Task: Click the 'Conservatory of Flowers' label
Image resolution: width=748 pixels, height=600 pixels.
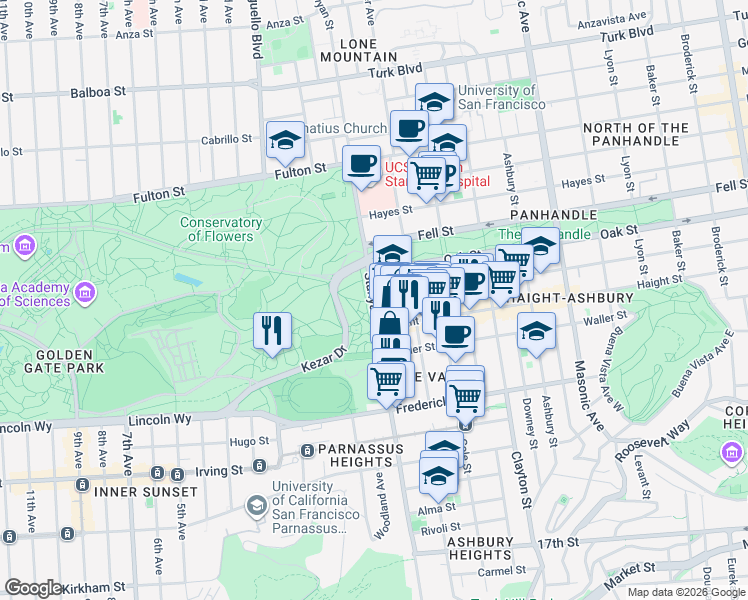Action: 221,229
